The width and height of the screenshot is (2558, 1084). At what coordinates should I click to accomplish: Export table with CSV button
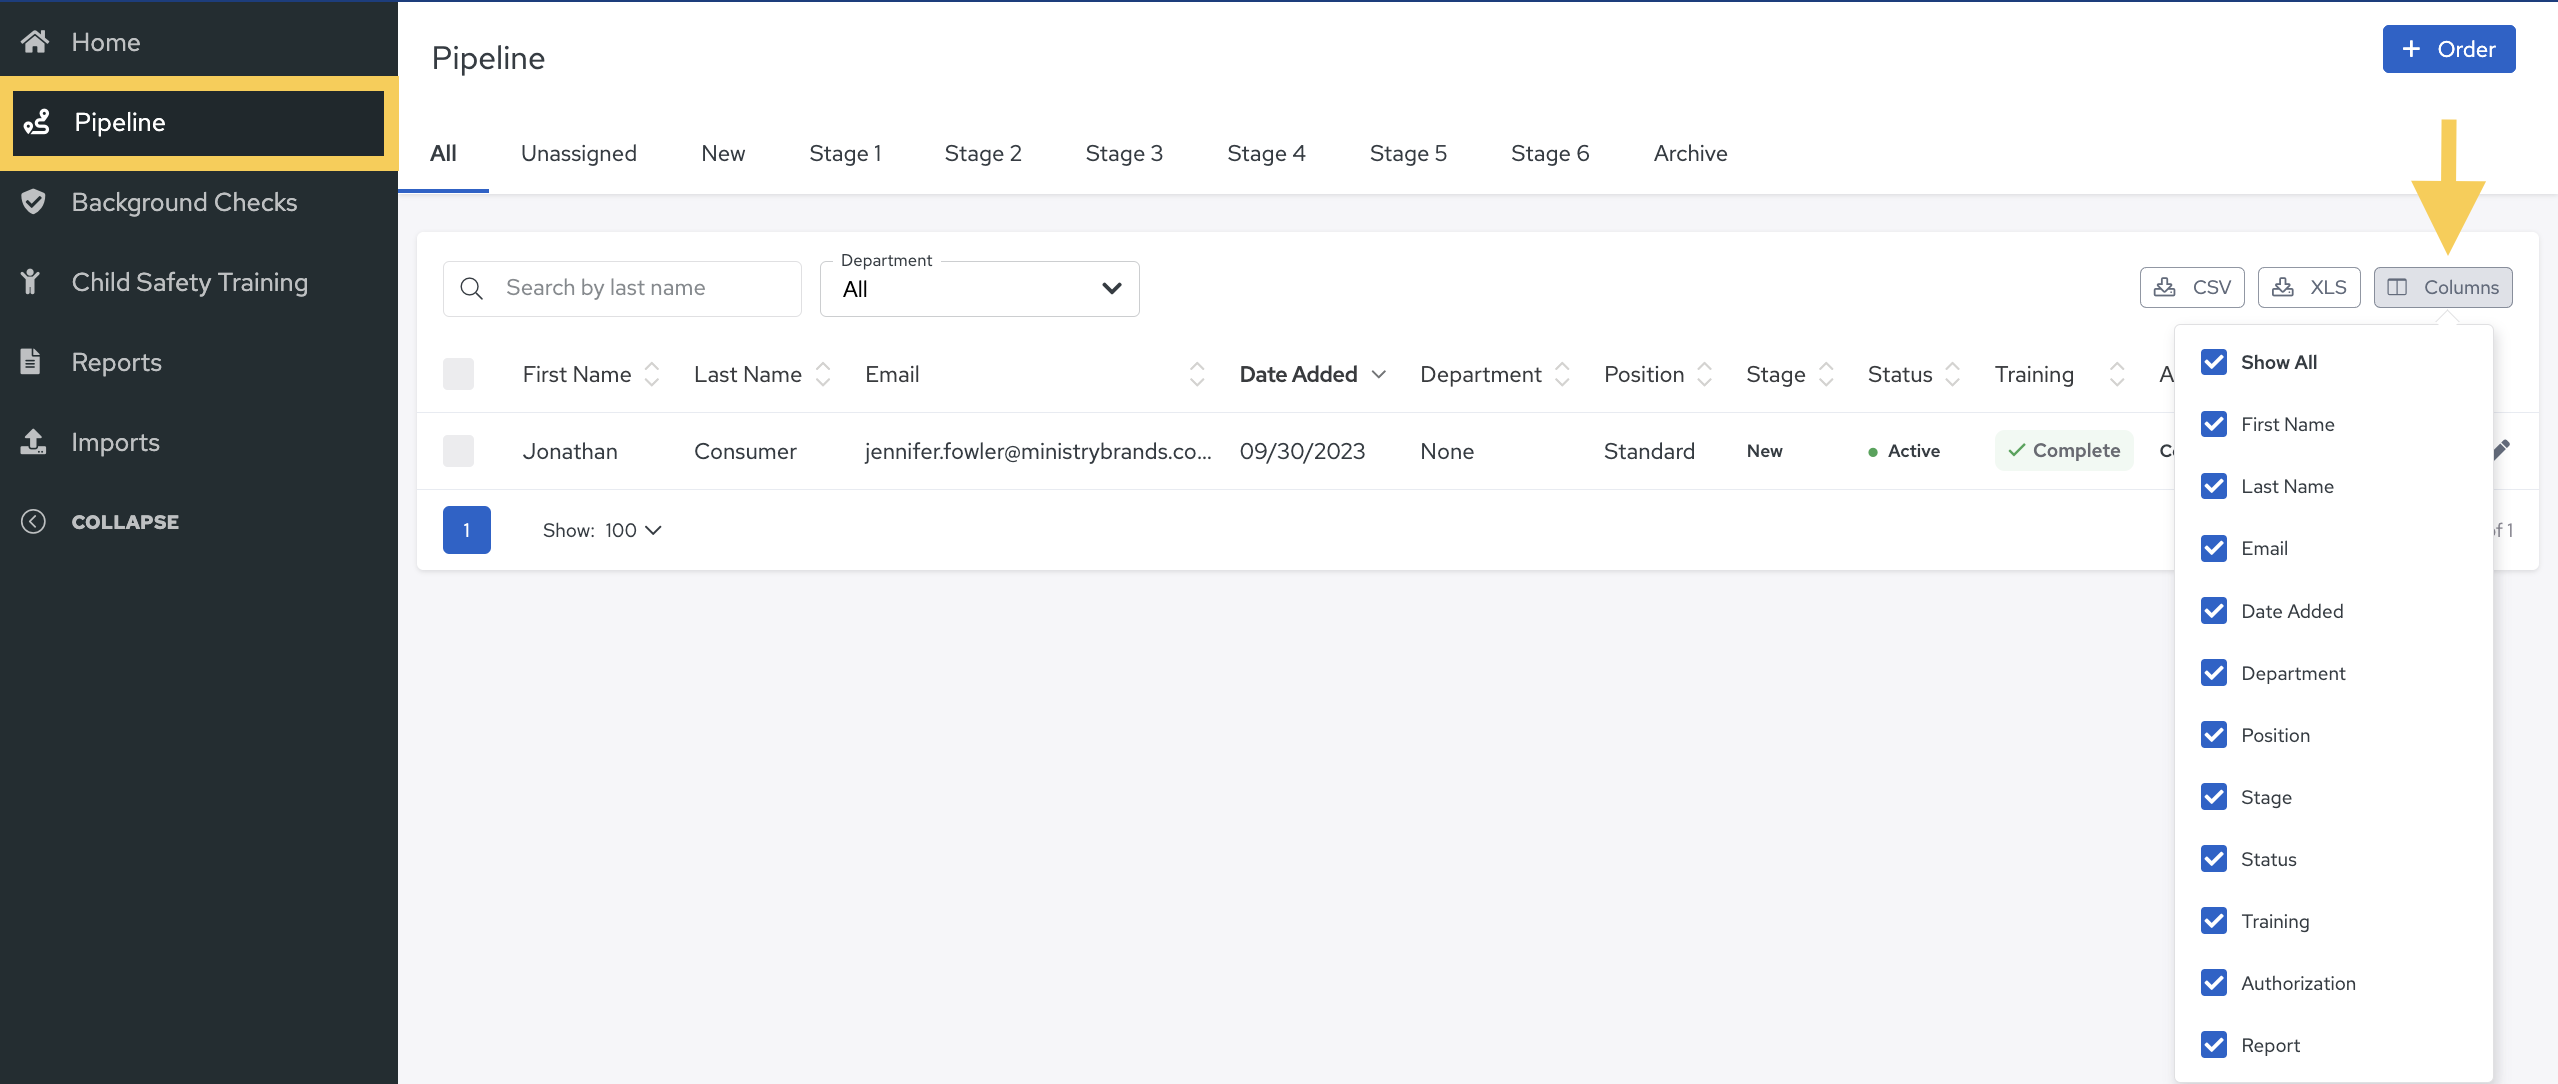(x=2192, y=287)
